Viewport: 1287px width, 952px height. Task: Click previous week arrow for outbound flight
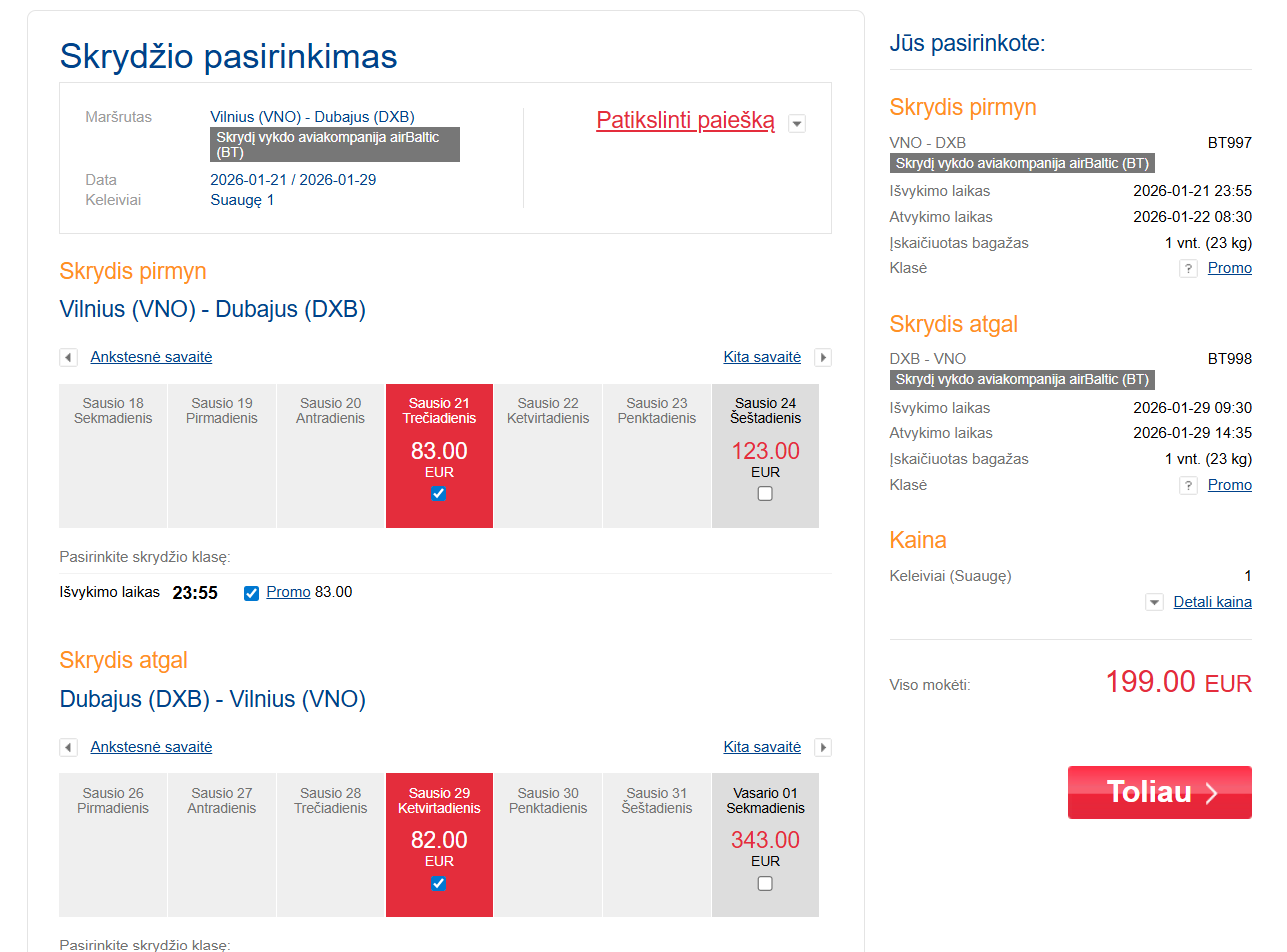pyautogui.click(x=68, y=358)
